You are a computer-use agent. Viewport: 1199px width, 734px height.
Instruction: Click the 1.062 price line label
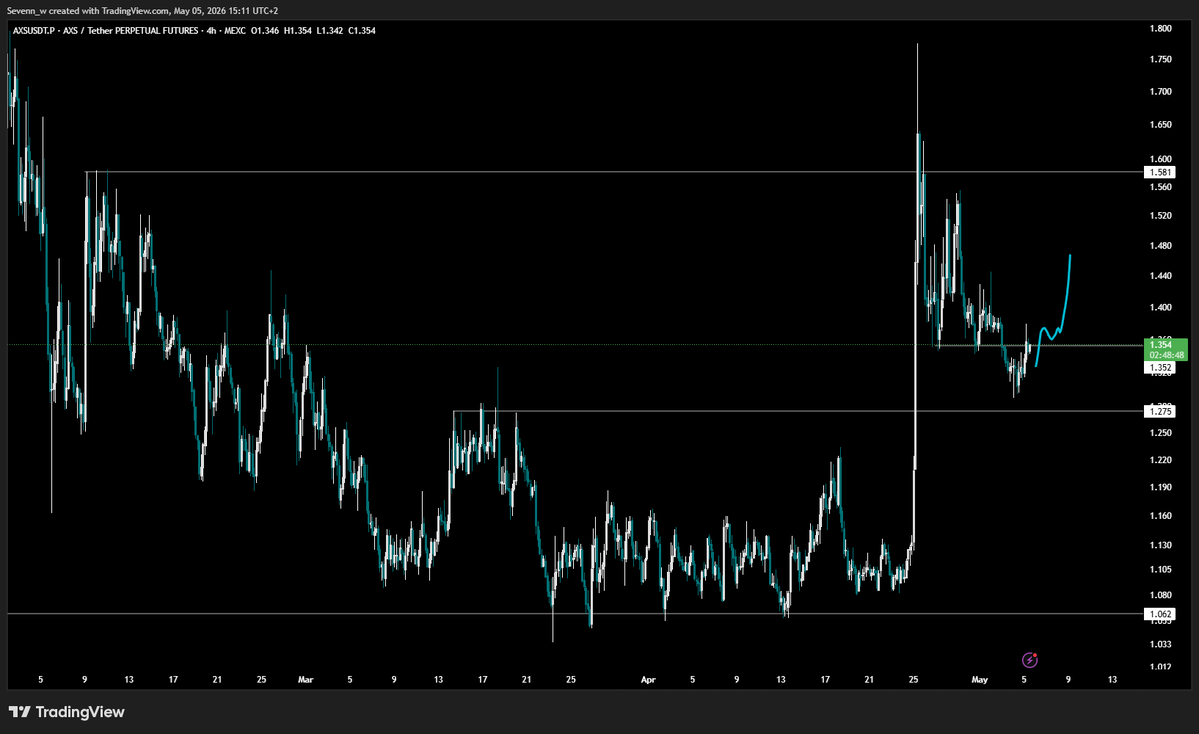tap(1160, 614)
